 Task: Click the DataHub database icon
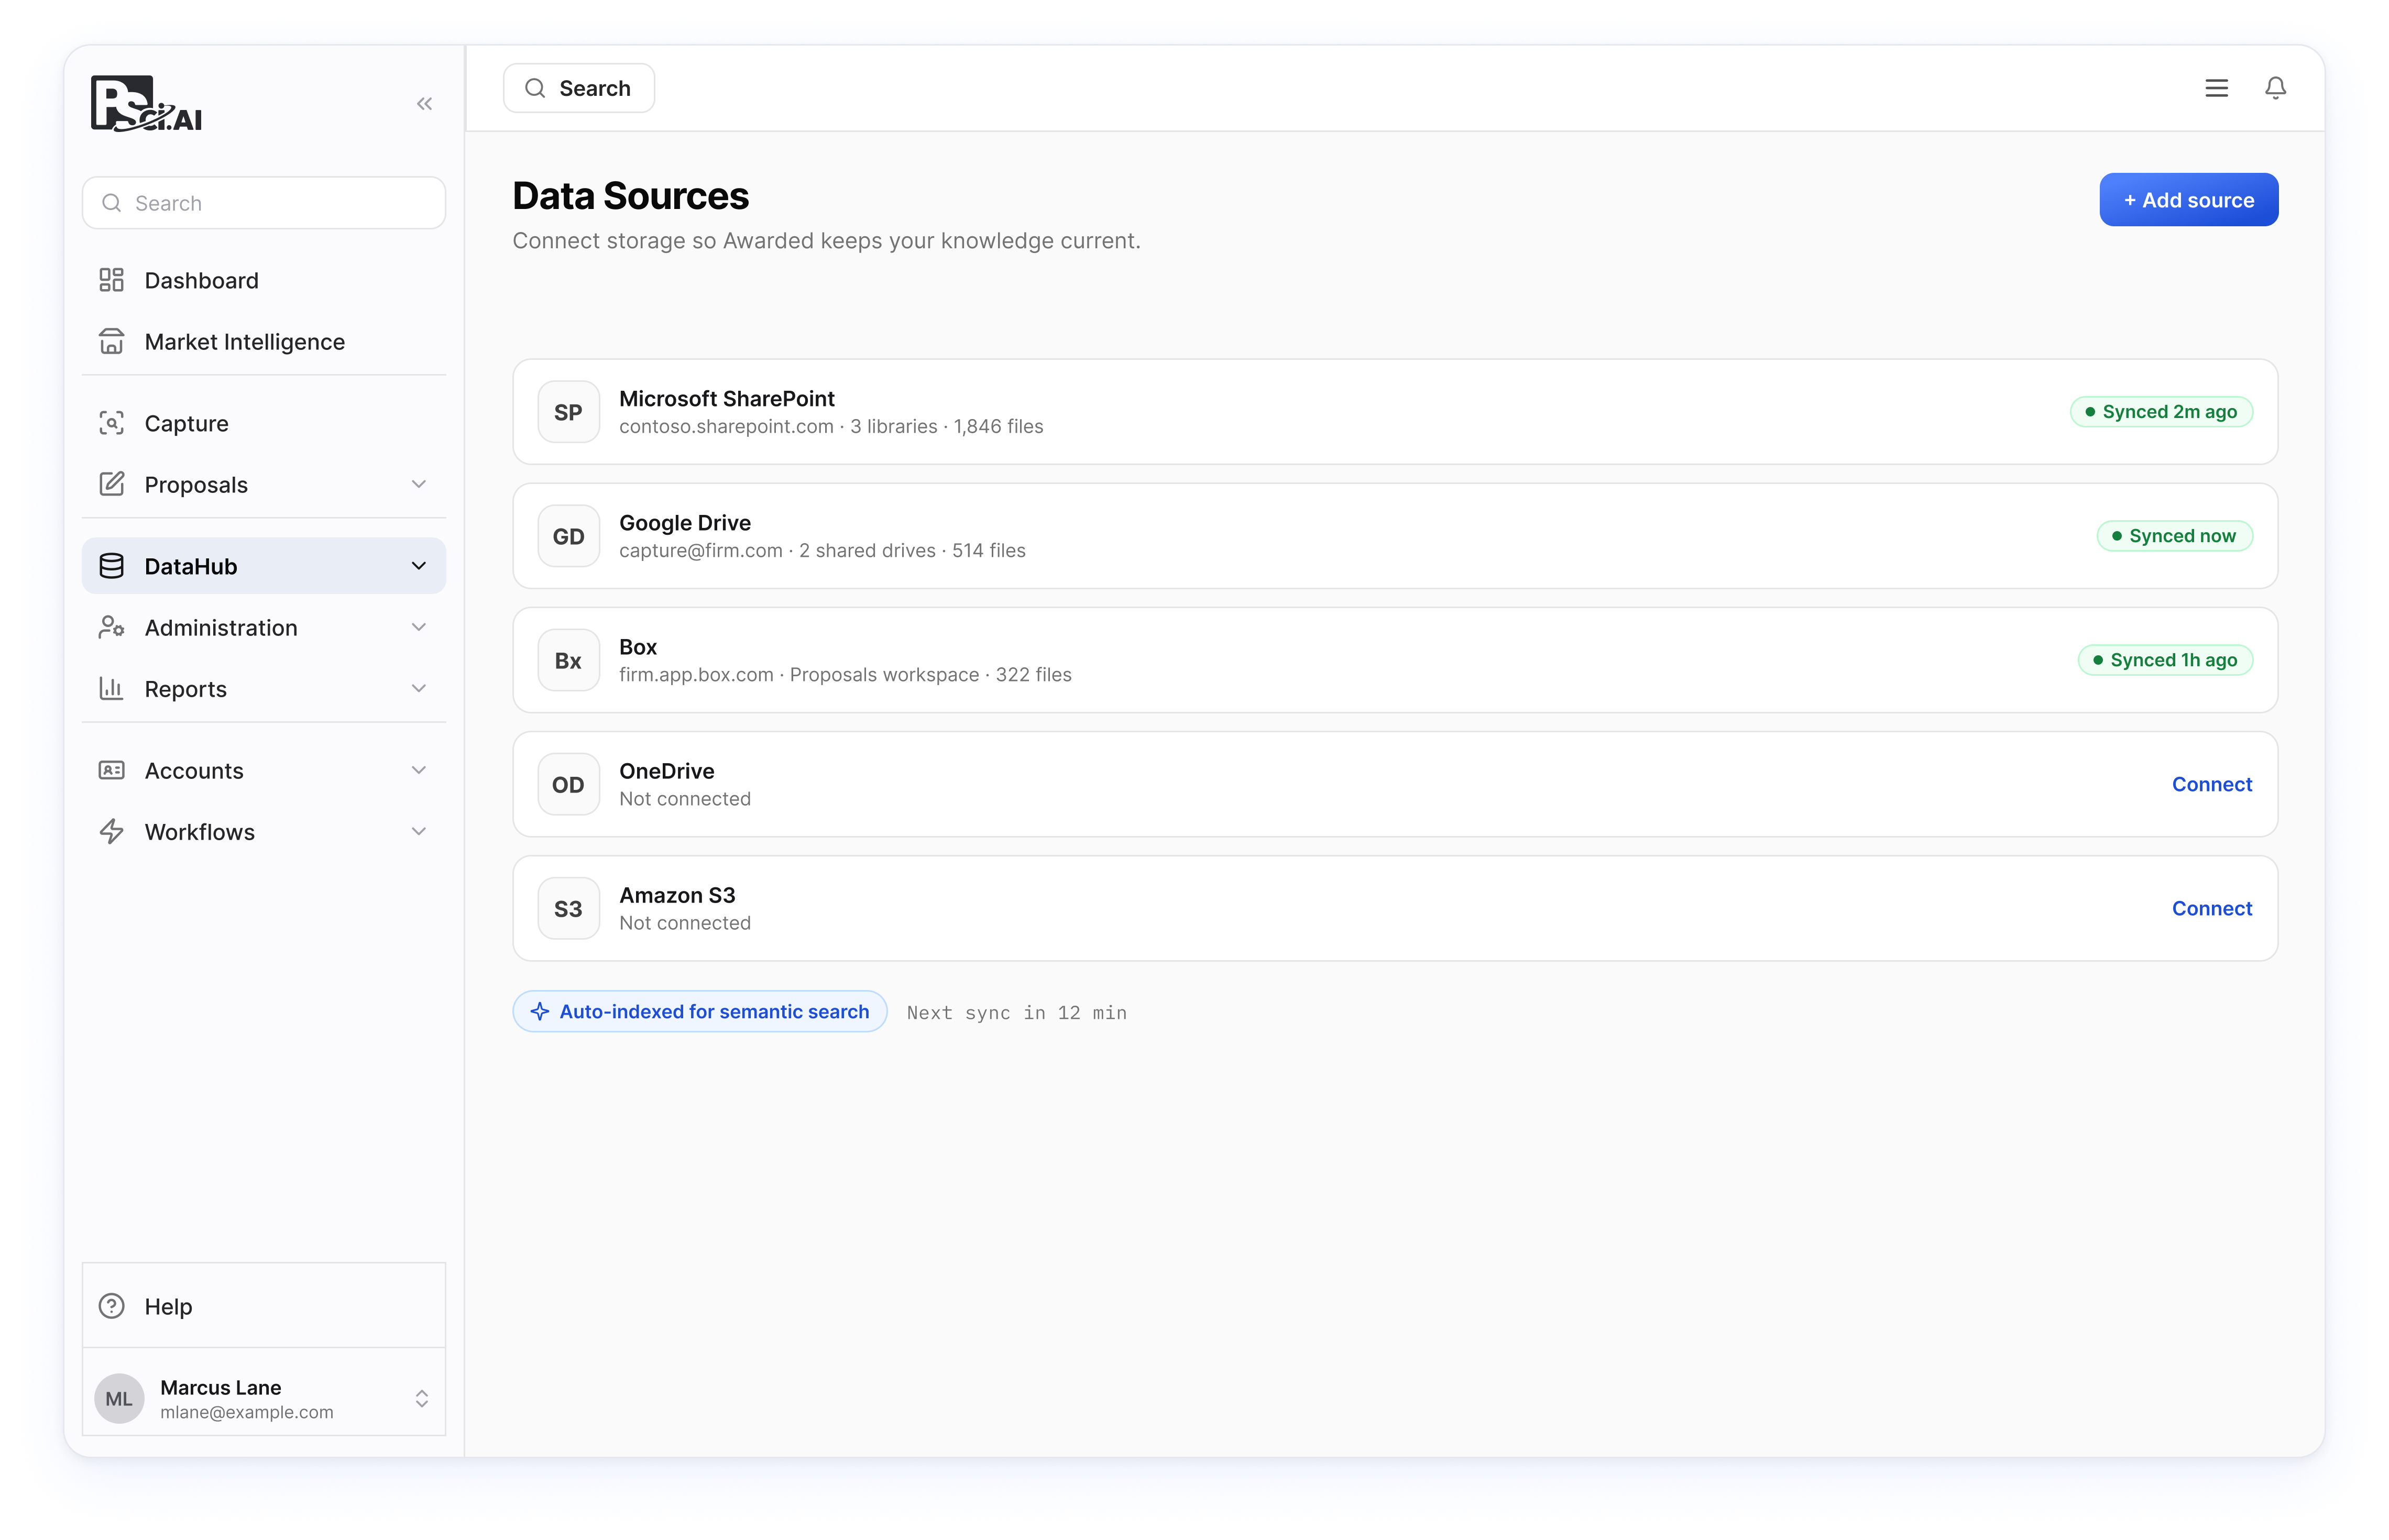point(111,566)
